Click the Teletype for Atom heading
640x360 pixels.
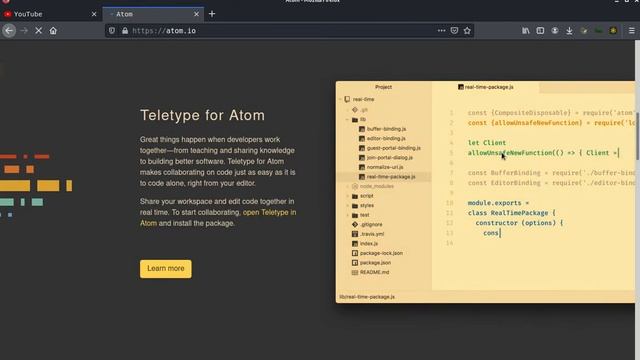202,115
